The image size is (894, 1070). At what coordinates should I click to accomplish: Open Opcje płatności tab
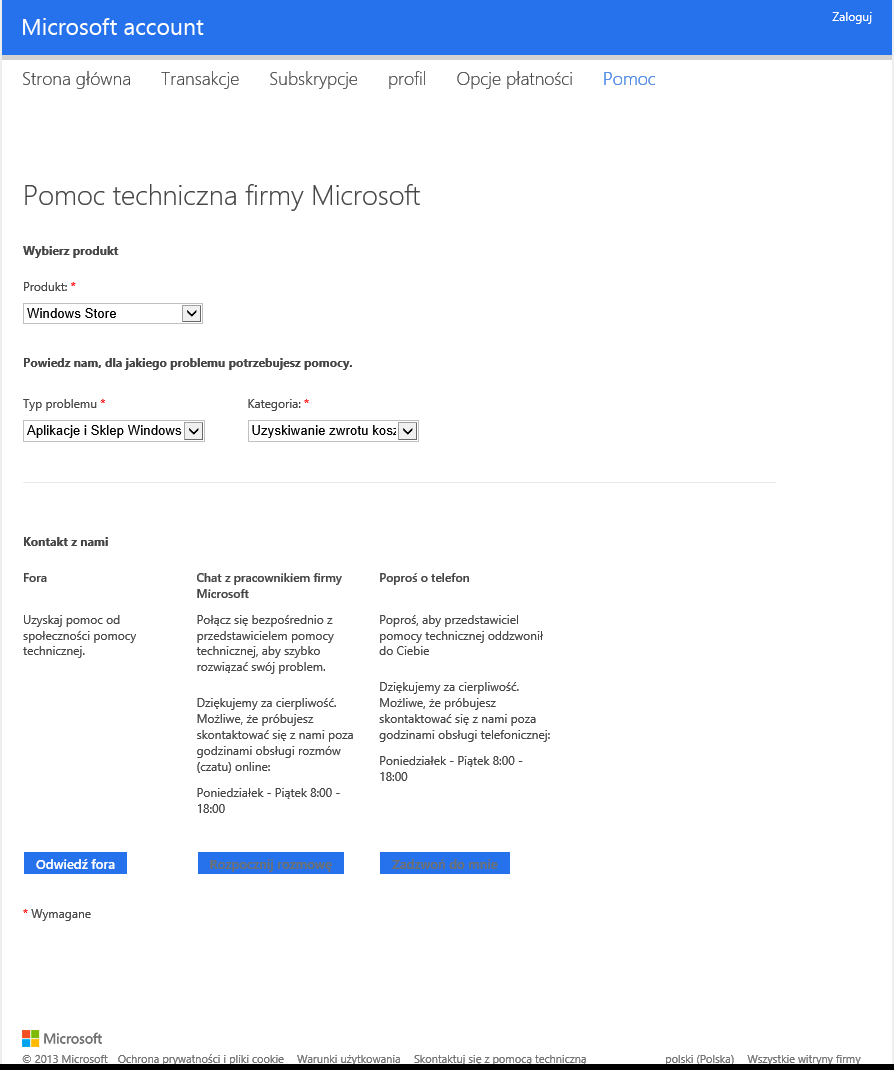tap(515, 79)
